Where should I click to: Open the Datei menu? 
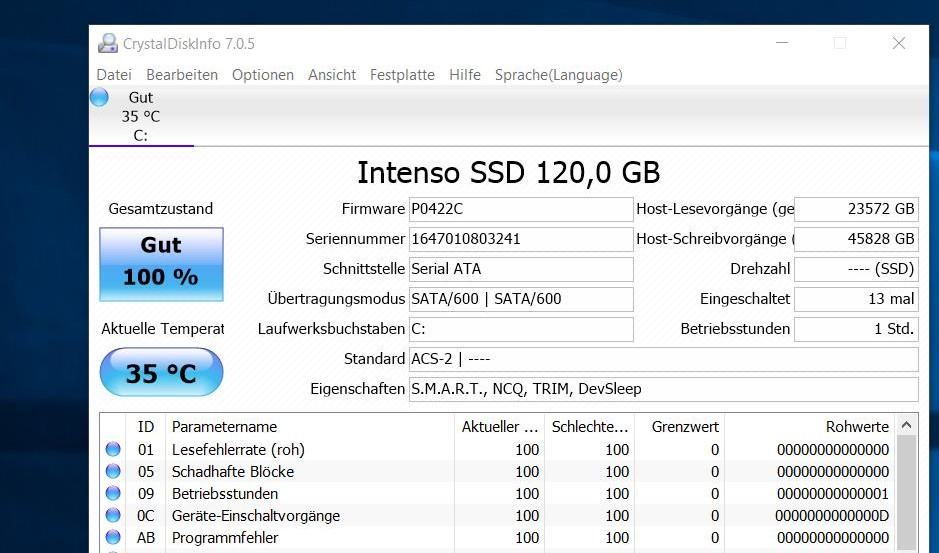point(114,75)
